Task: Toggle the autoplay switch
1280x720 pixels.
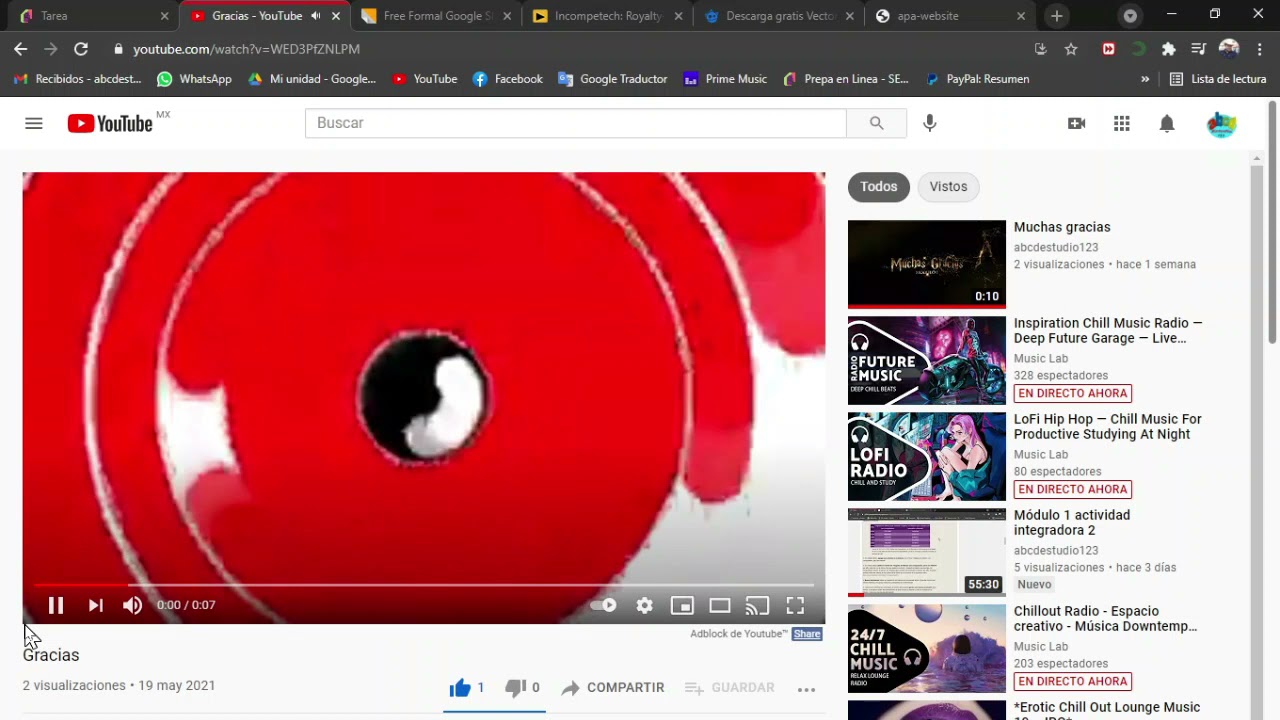Action: 603,605
